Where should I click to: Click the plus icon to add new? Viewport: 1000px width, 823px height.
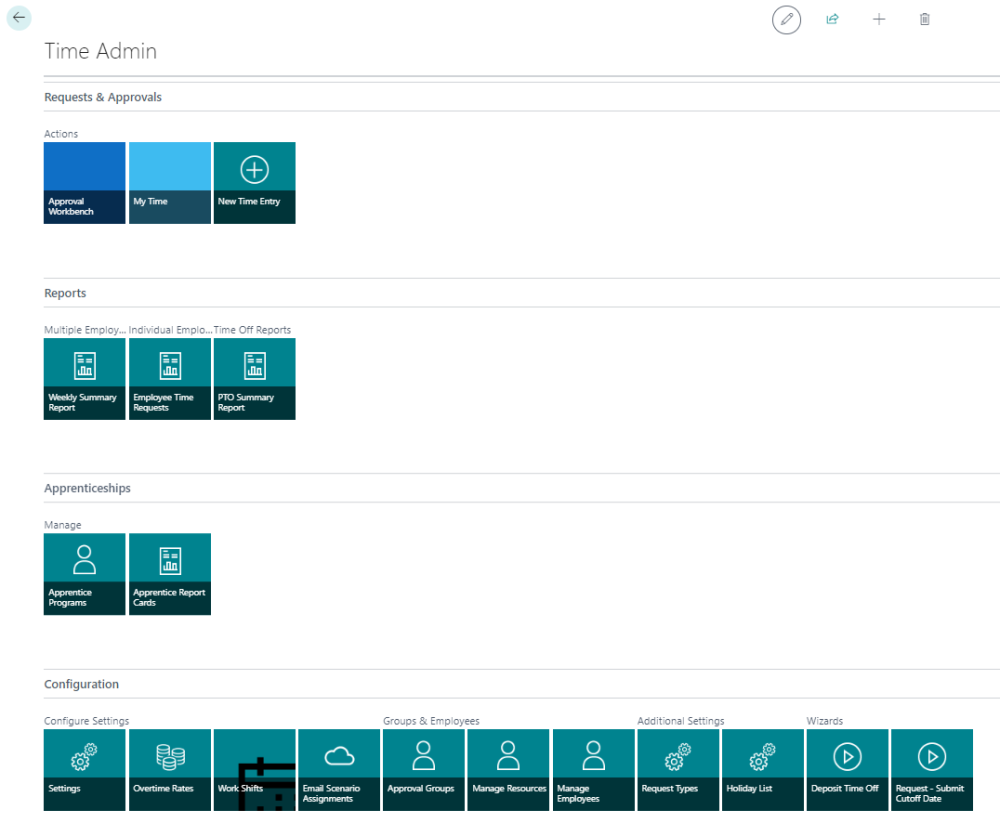pos(879,19)
